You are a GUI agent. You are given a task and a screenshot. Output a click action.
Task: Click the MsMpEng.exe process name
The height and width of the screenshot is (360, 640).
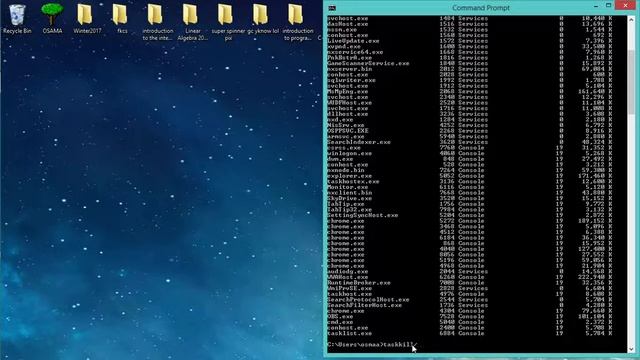348,91
